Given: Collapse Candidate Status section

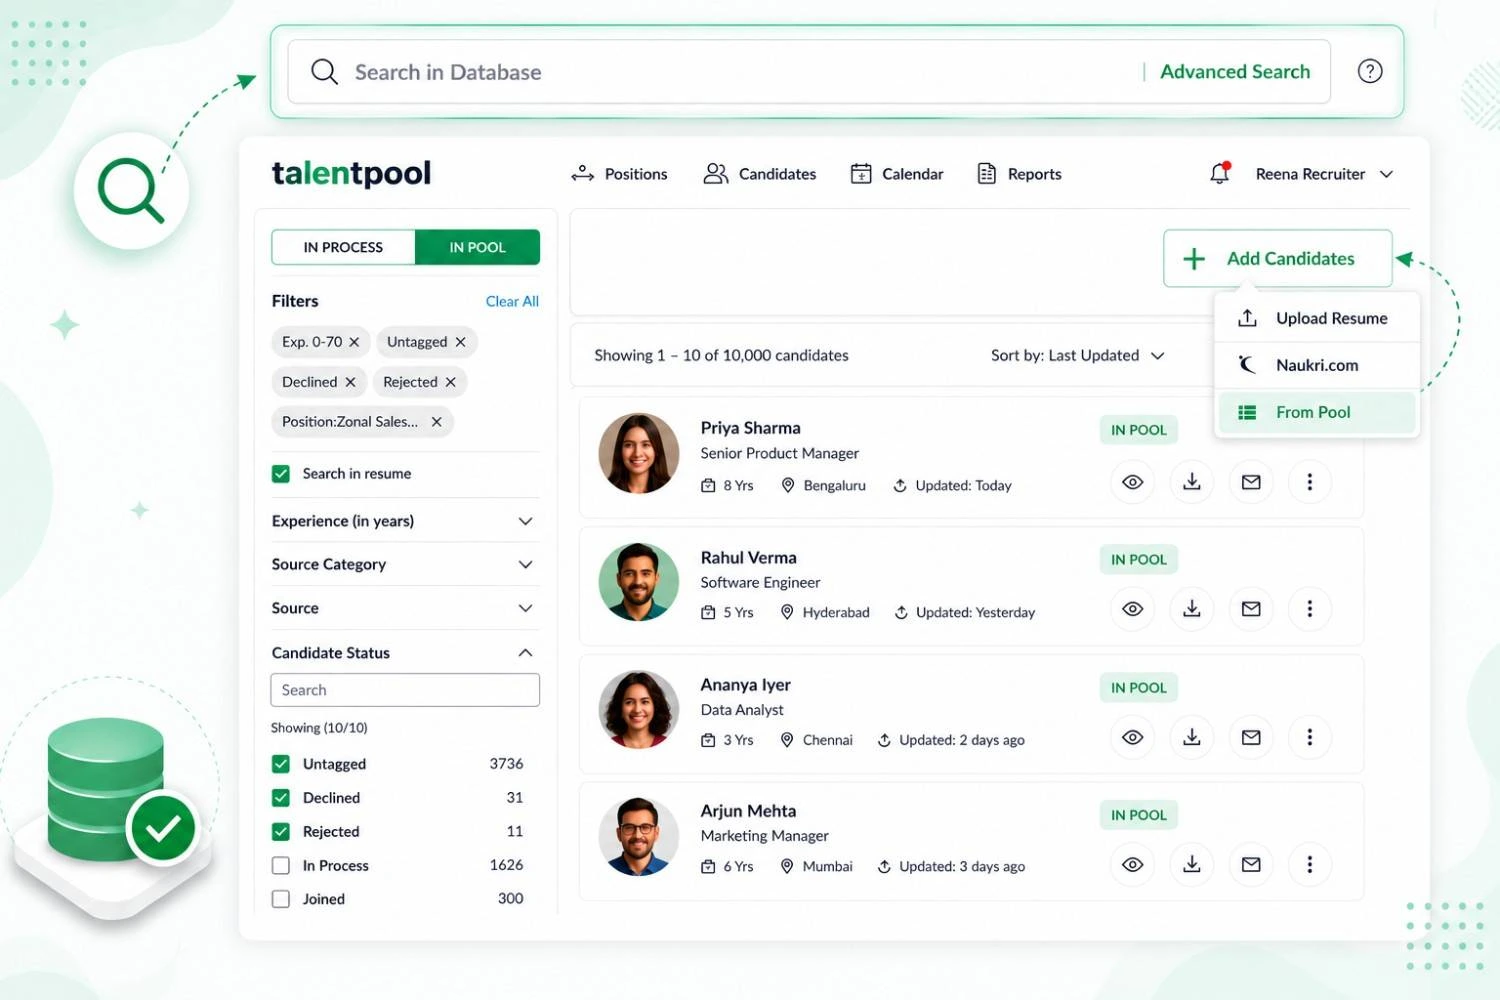Looking at the screenshot, I should tap(525, 653).
